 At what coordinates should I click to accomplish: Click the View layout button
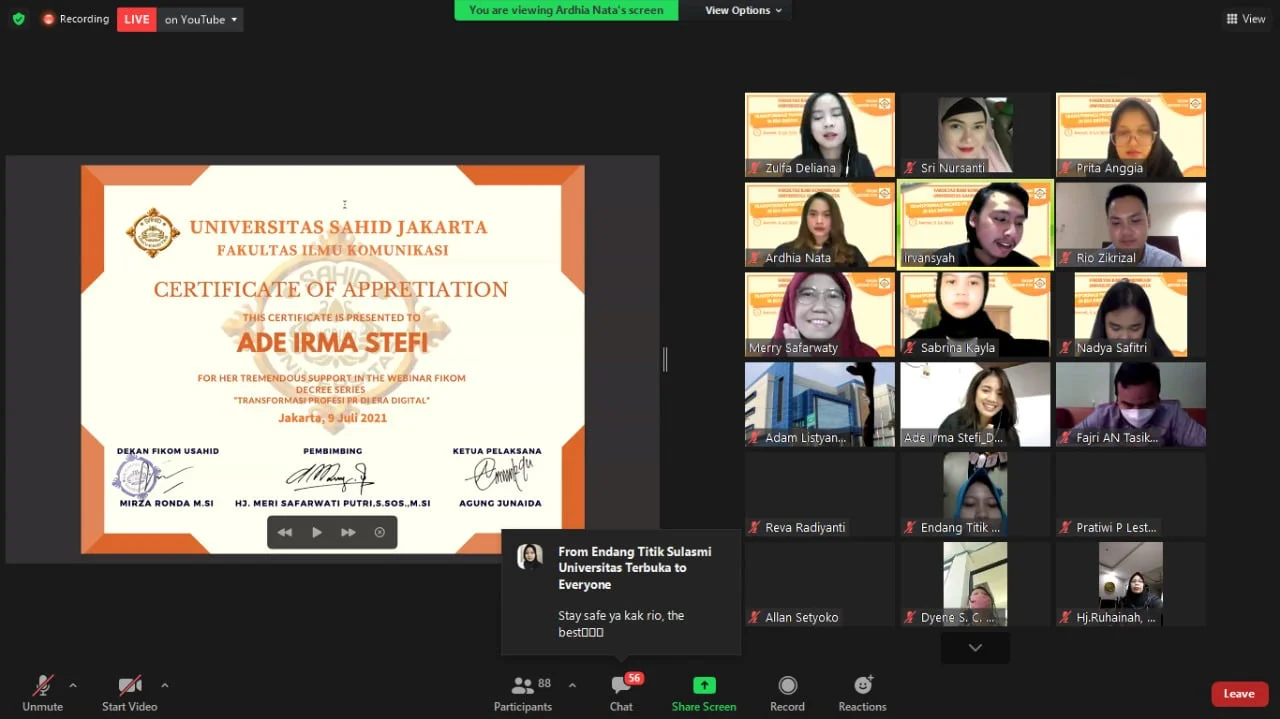point(1246,19)
